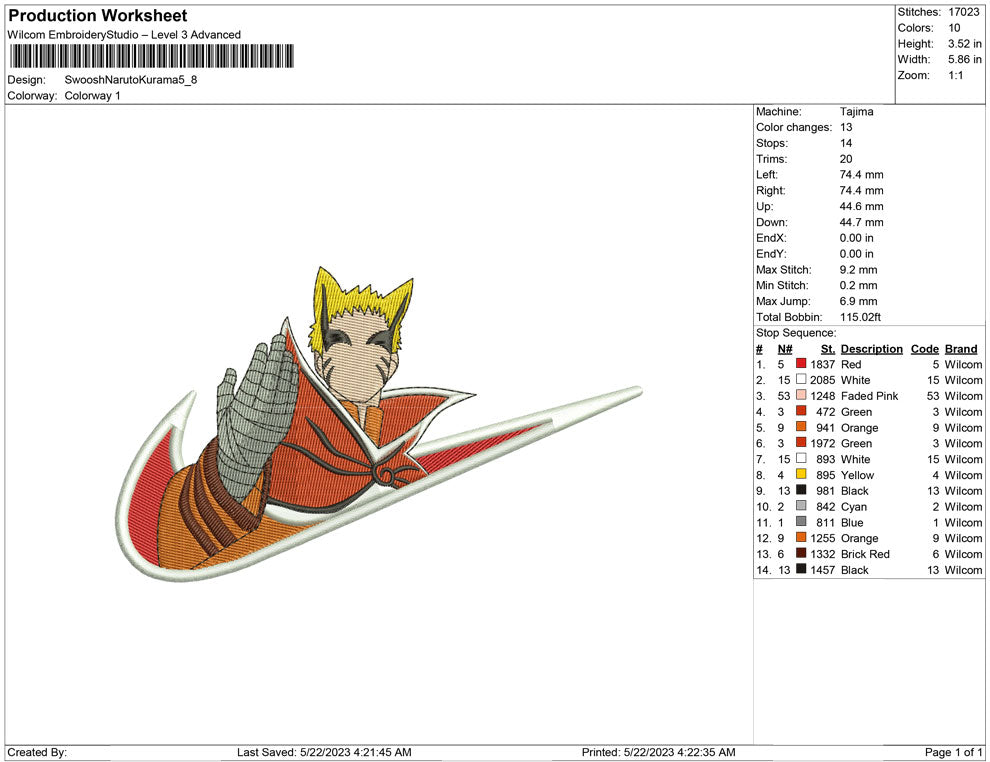Click the Faded Pink description text
990x762 pixels.
[x=869, y=396]
